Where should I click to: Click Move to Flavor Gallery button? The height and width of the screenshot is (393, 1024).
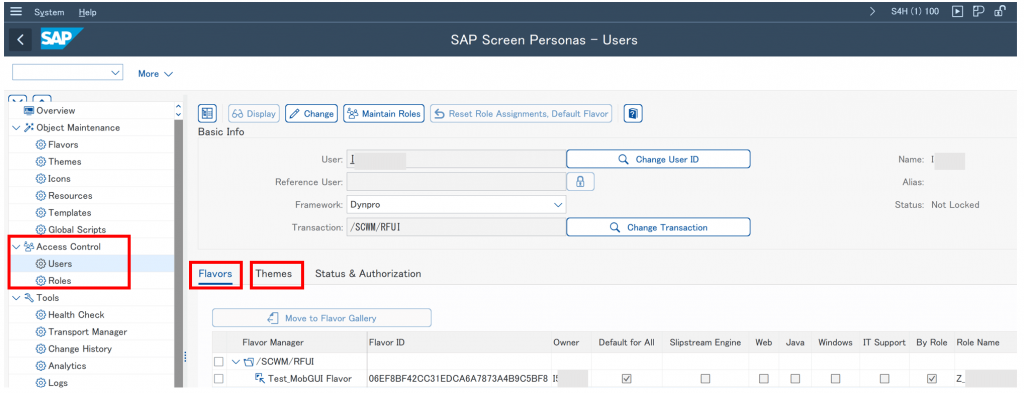(x=321, y=318)
